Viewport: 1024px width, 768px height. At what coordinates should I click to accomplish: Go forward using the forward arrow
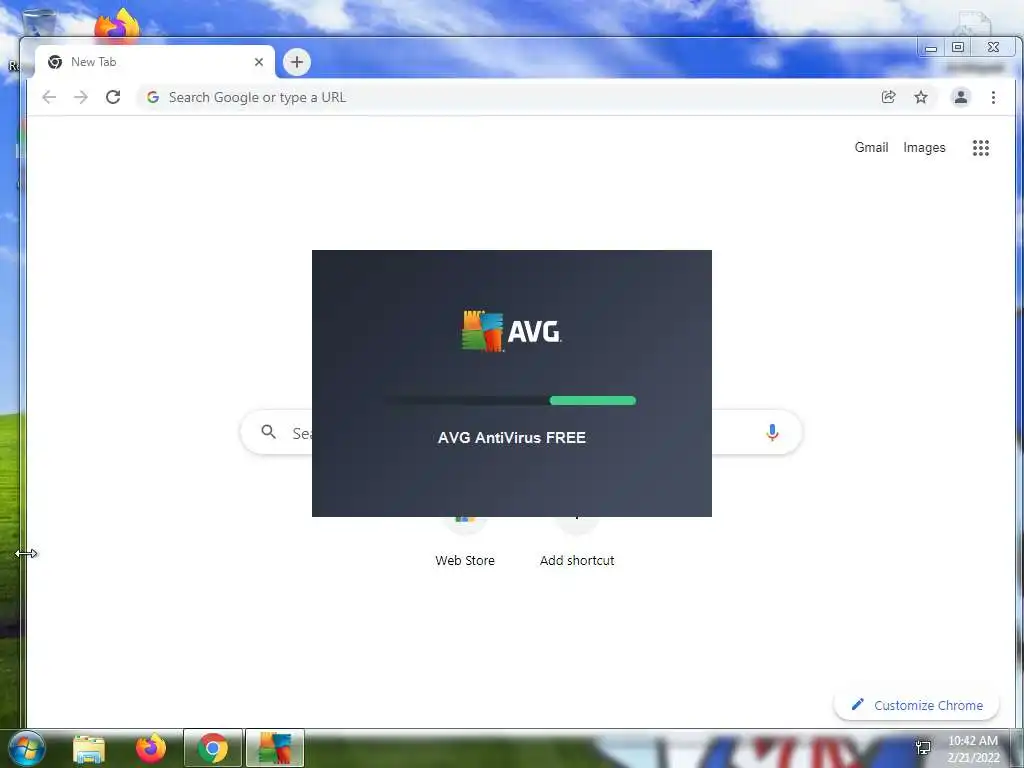[80, 97]
